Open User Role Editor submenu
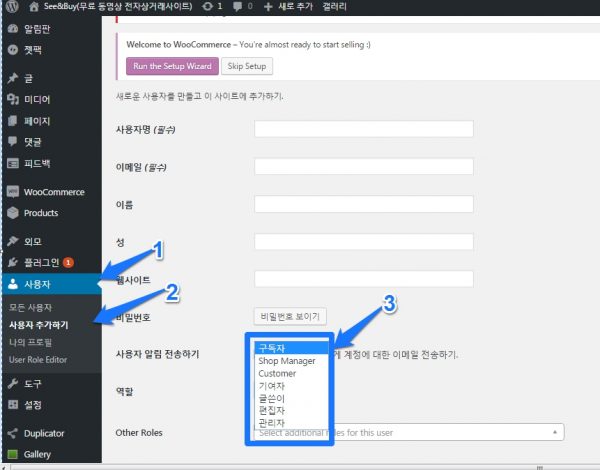The height and width of the screenshot is (470, 600). click(38, 360)
